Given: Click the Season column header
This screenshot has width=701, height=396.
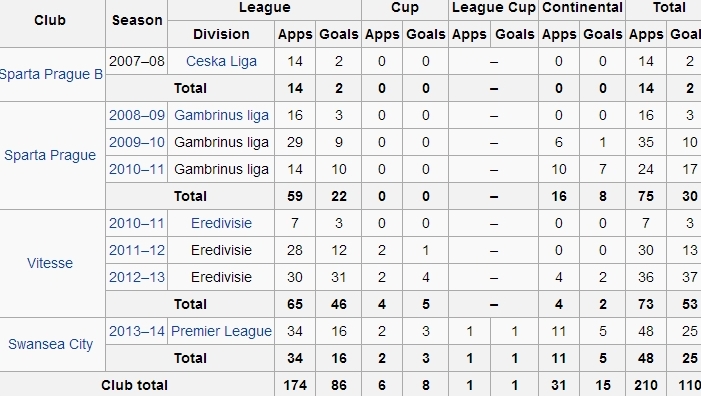Looking at the screenshot, I should 137,20.
